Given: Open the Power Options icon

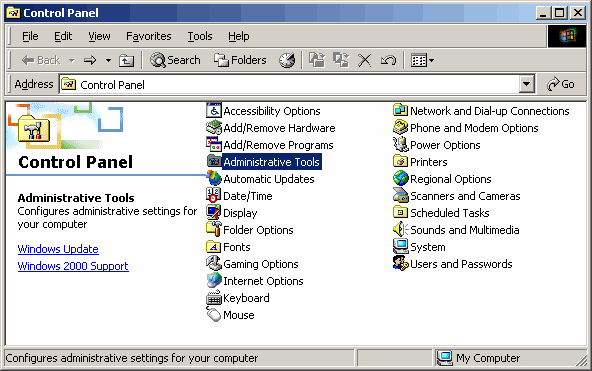Looking at the screenshot, I should (x=401, y=145).
